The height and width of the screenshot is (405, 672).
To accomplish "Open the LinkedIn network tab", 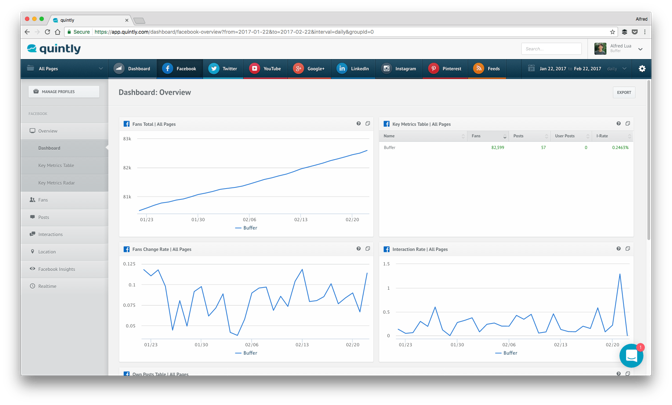I will tap(353, 69).
